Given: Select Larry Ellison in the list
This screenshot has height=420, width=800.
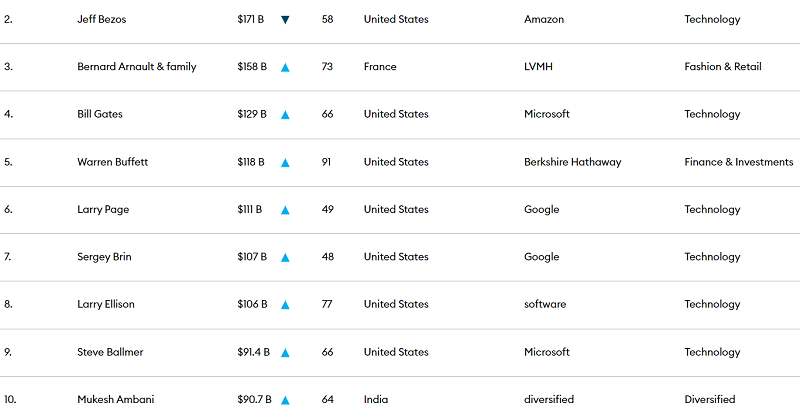Looking at the screenshot, I should coord(106,305).
